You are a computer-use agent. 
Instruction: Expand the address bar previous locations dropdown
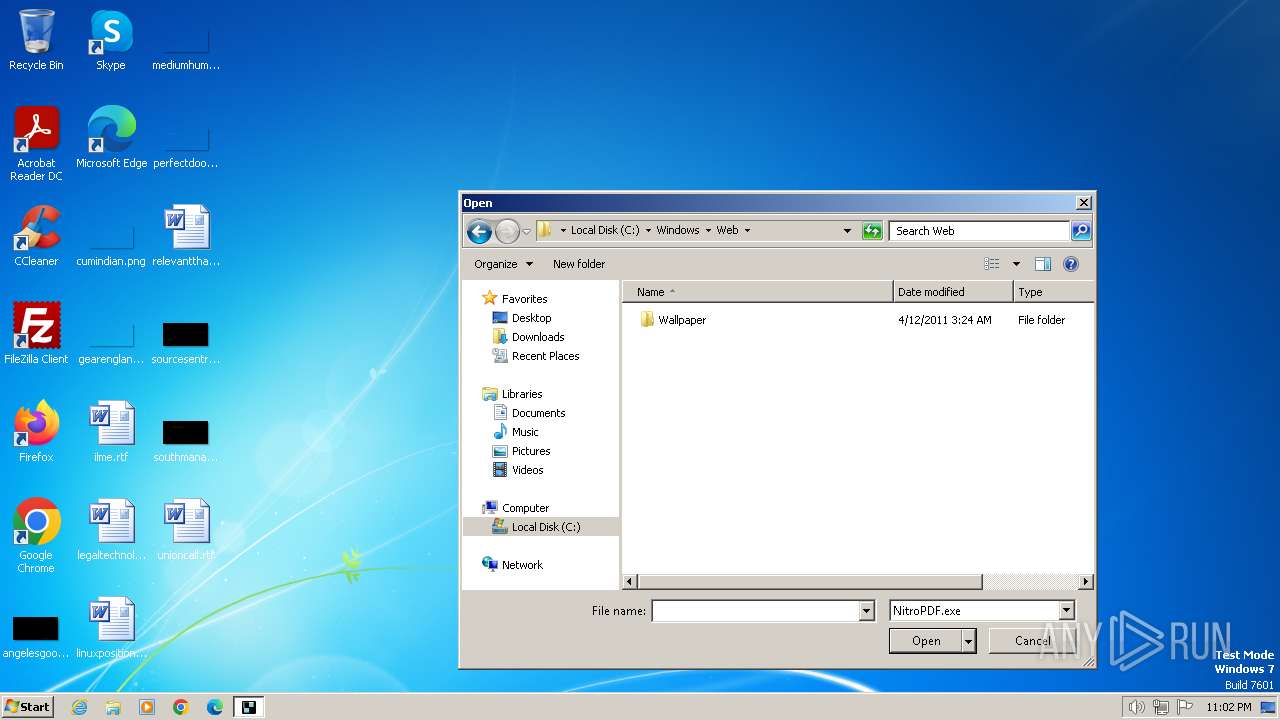(x=847, y=231)
